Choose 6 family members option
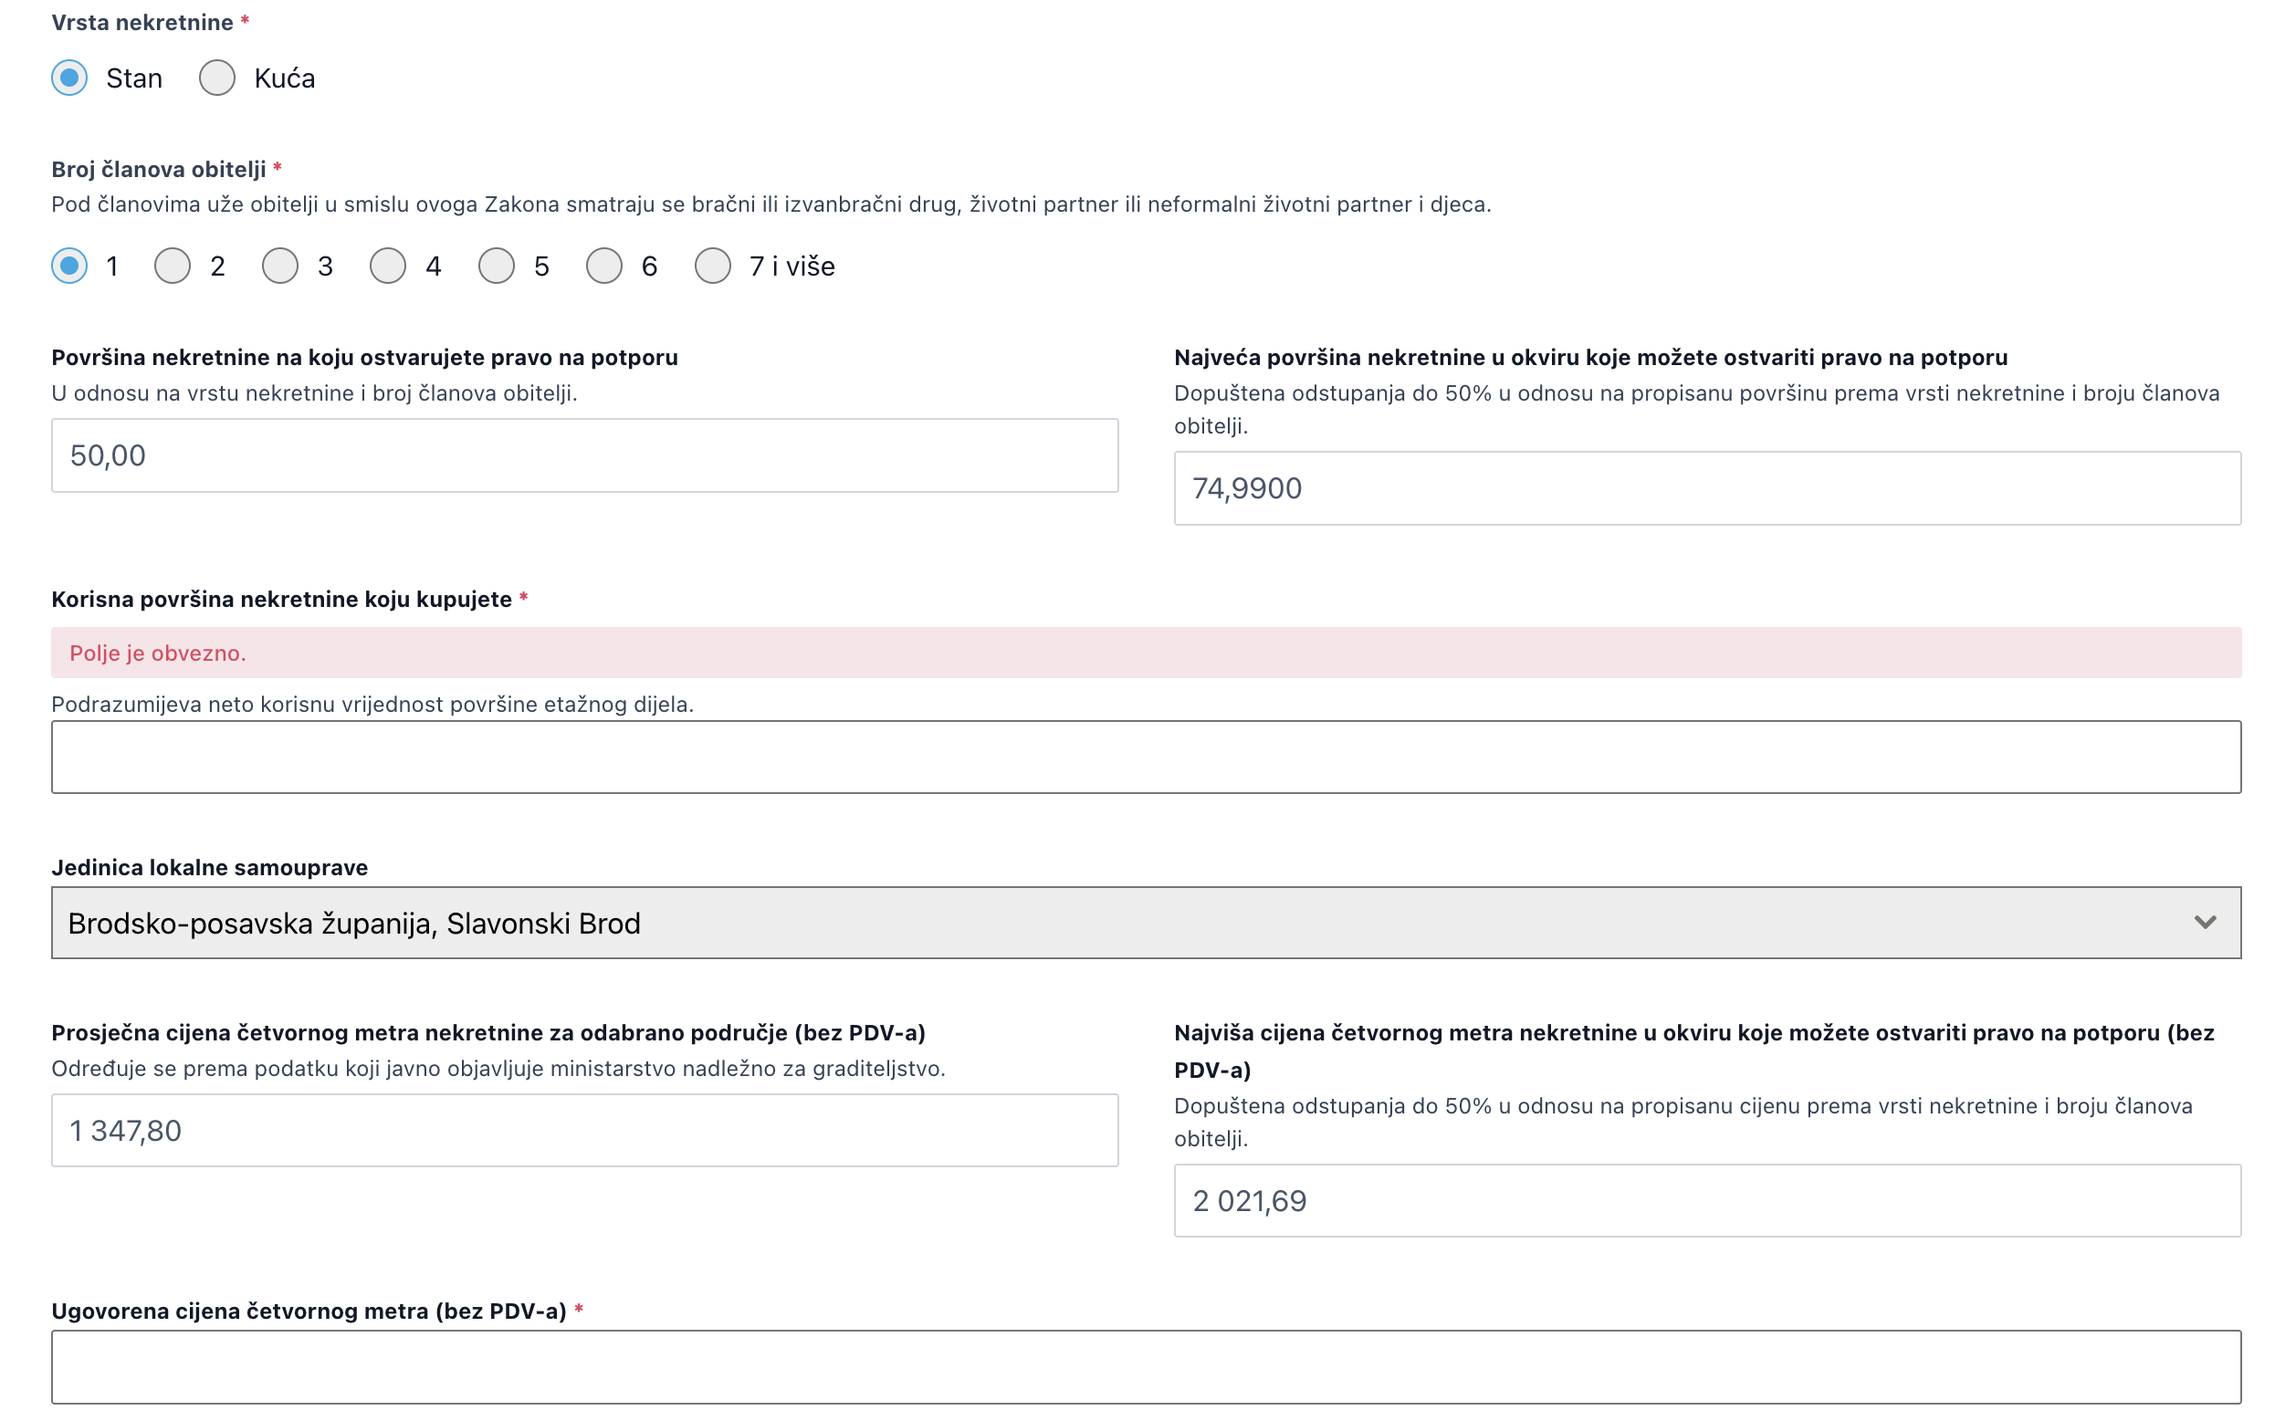This screenshot has width=2275, height=1421. click(x=604, y=266)
